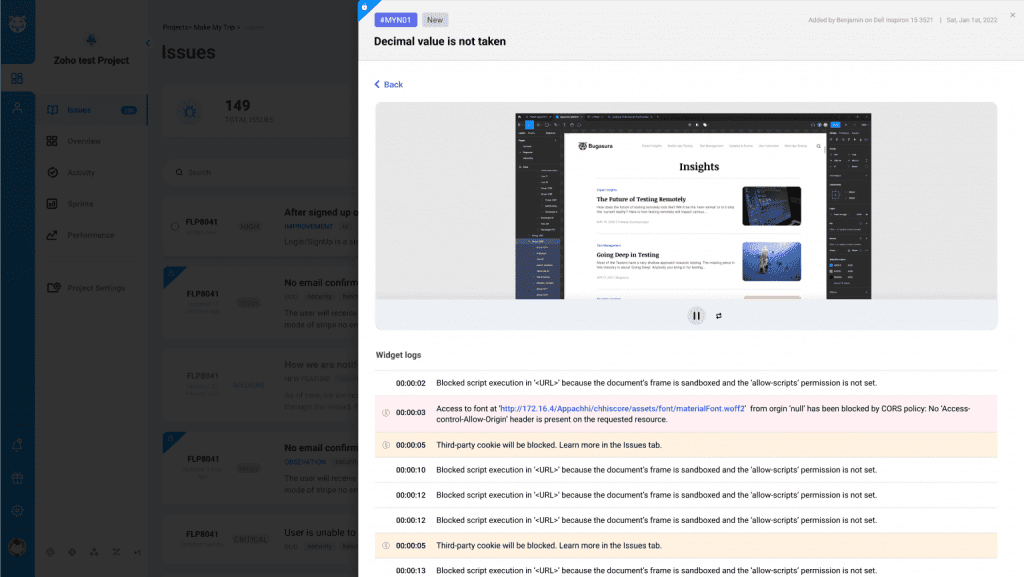Open Issues in the project sidebar

pyautogui.click(x=79, y=110)
